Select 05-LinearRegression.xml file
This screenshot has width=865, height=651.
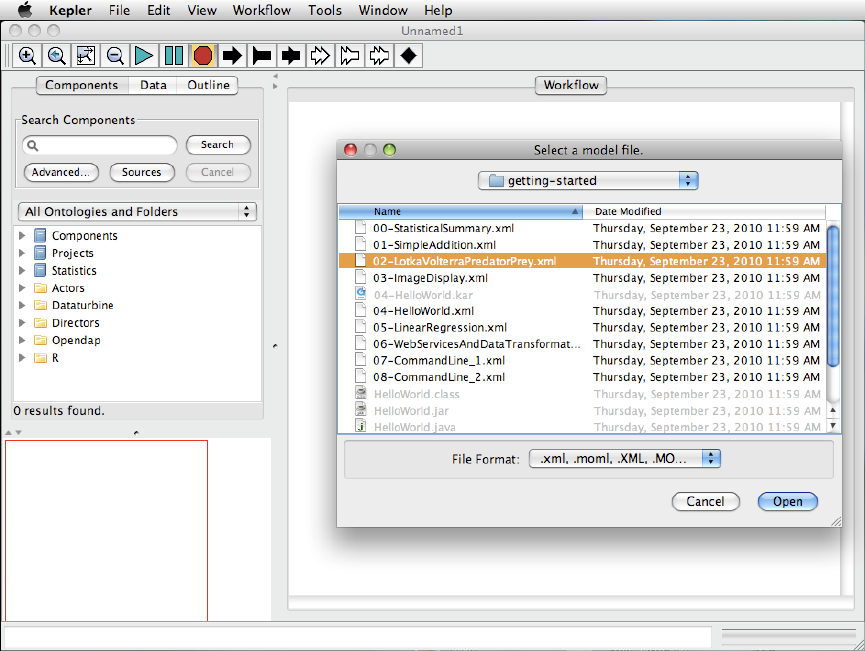point(582,327)
